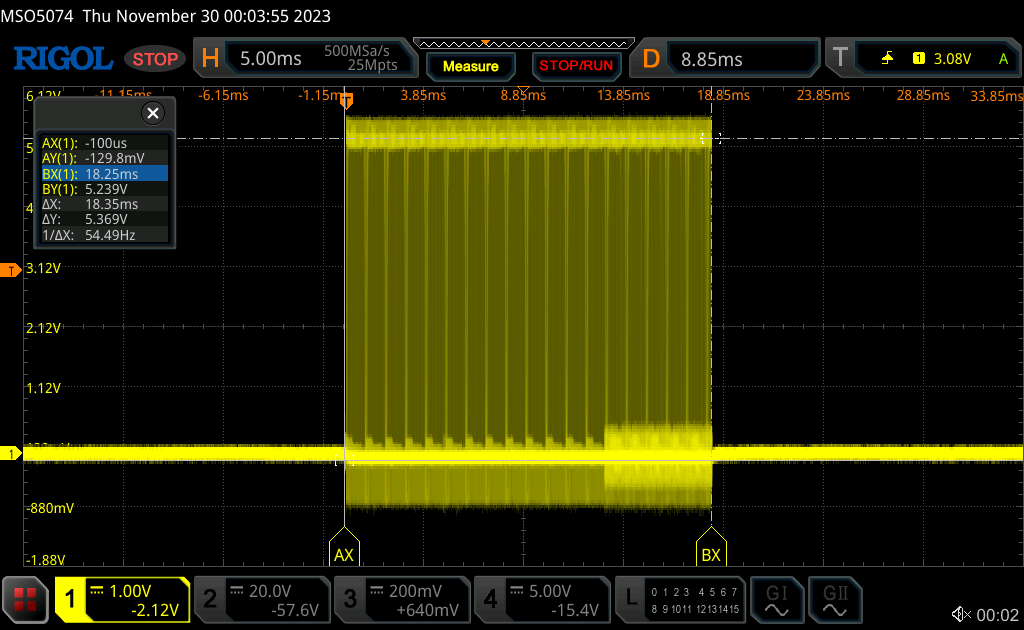Open trigger settings showing 3.08V
1024x630 pixels.
pos(921,59)
